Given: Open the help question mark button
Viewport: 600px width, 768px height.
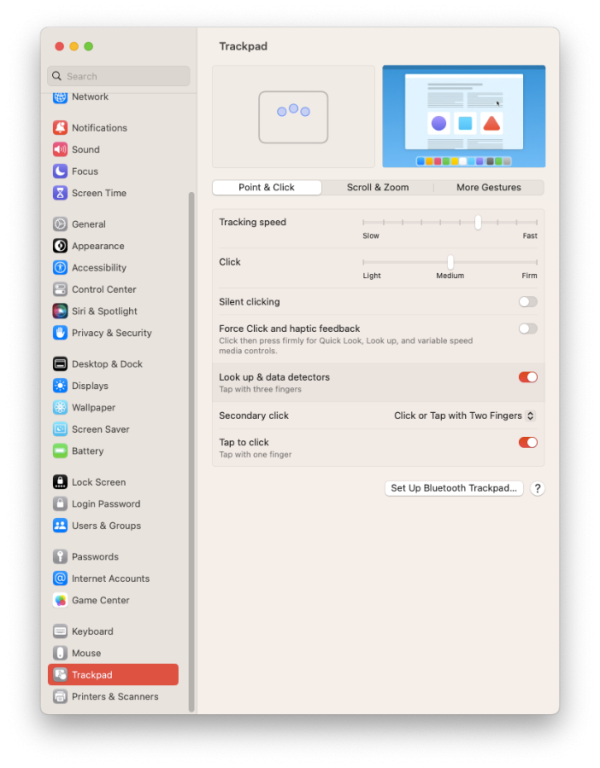Looking at the screenshot, I should 537,489.
